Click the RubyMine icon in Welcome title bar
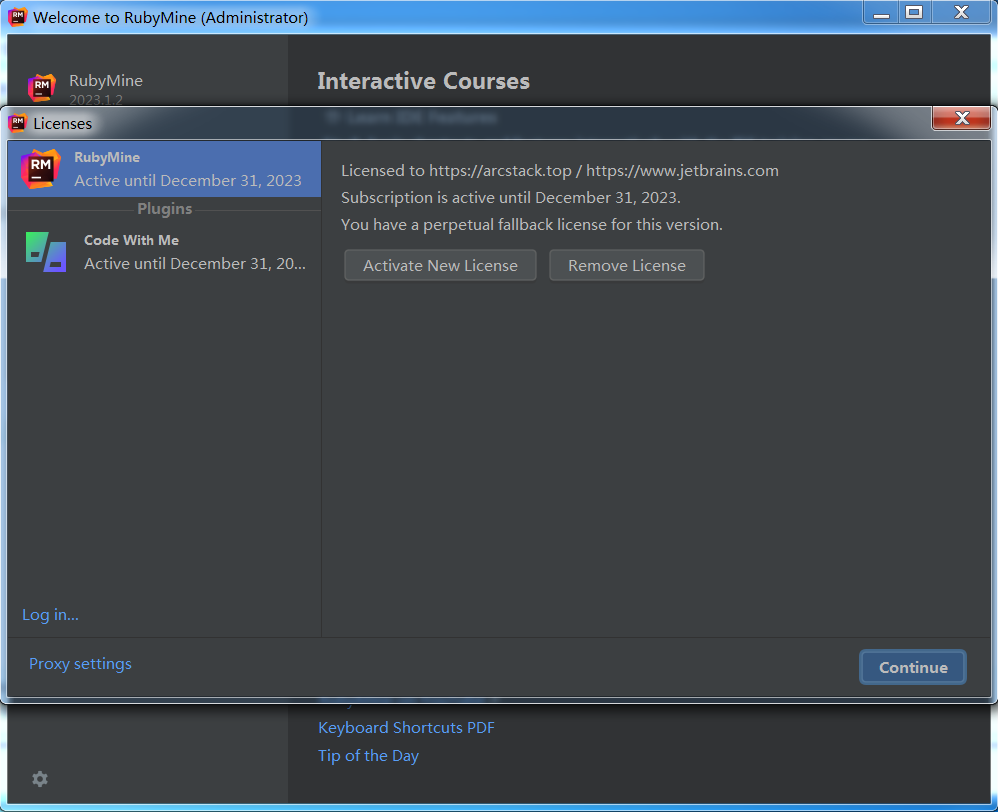Viewport: 998px width, 812px height. click(x=17, y=17)
